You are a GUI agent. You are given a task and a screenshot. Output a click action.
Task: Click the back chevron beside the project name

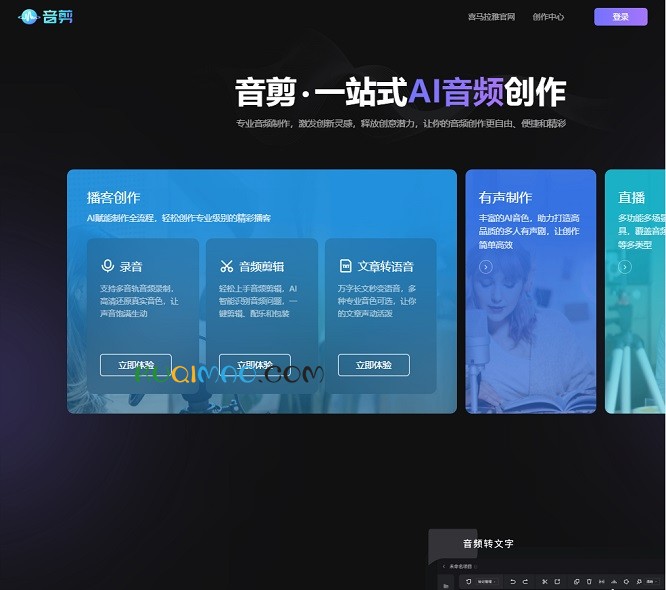pos(443,567)
